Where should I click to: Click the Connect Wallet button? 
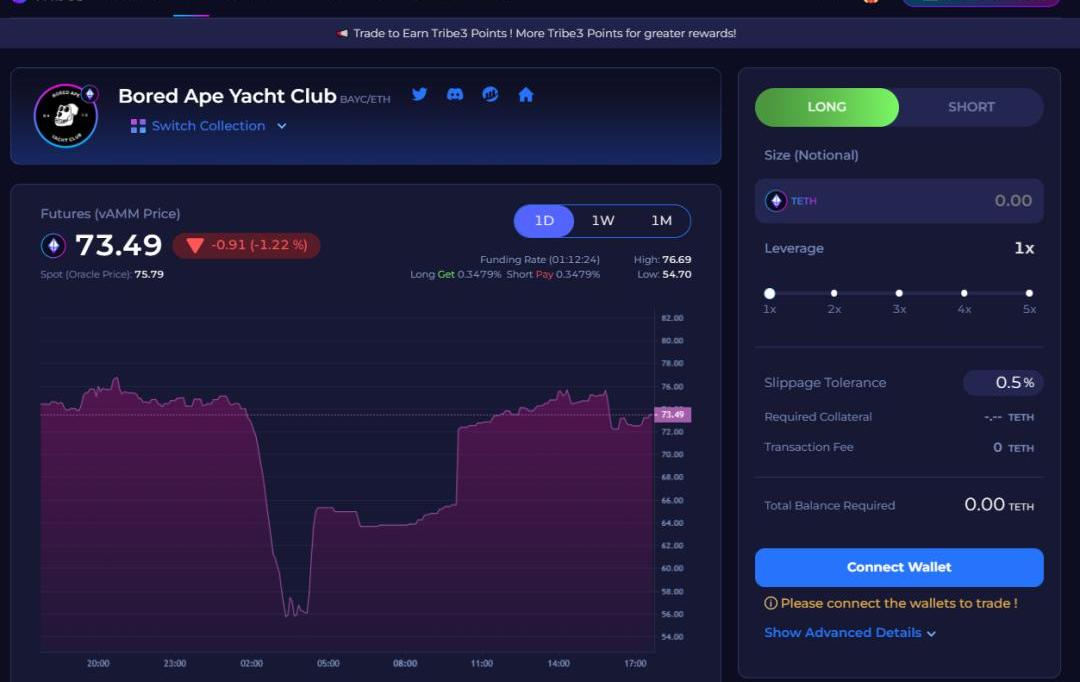pos(899,567)
